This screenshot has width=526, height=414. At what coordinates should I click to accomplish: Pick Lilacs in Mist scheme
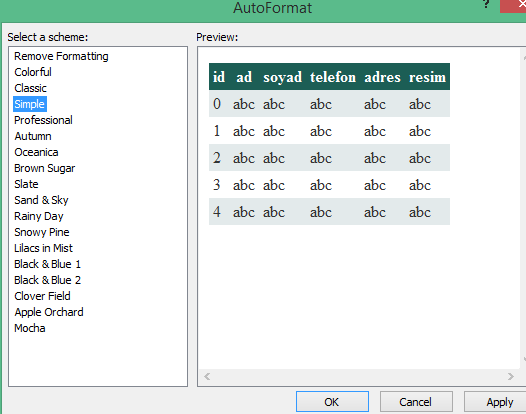(43, 248)
